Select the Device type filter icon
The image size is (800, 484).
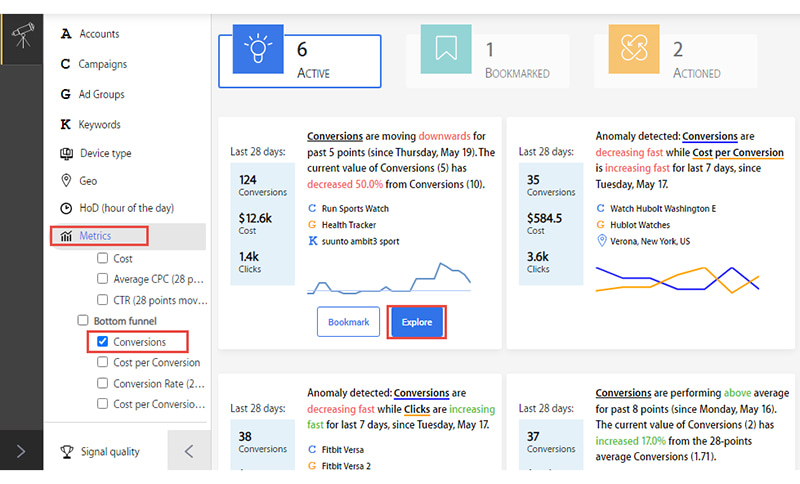click(x=66, y=154)
